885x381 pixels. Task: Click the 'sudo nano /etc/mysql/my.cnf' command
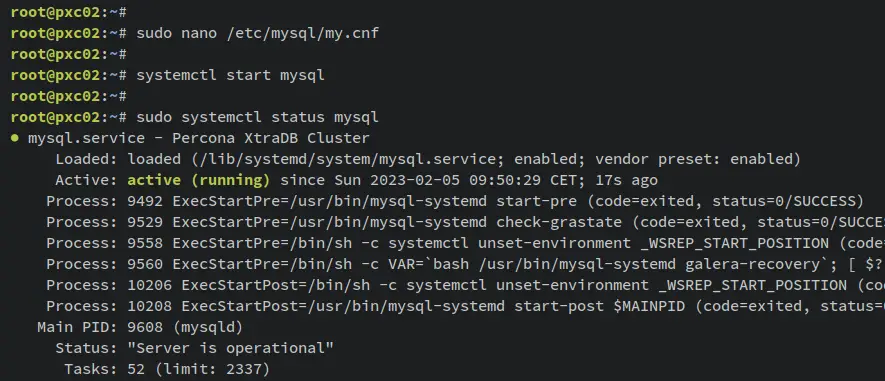257,34
